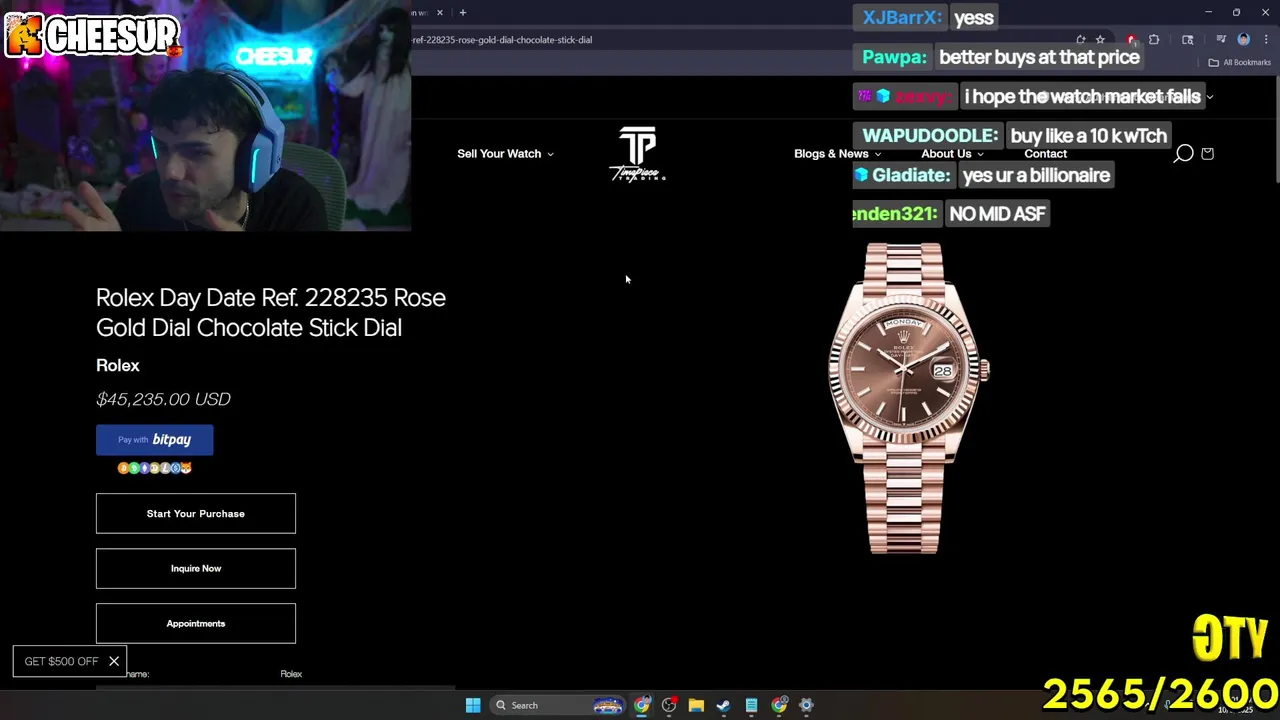Expand the Blogs & News menu
The width and height of the screenshot is (1280, 720).
point(837,153)
